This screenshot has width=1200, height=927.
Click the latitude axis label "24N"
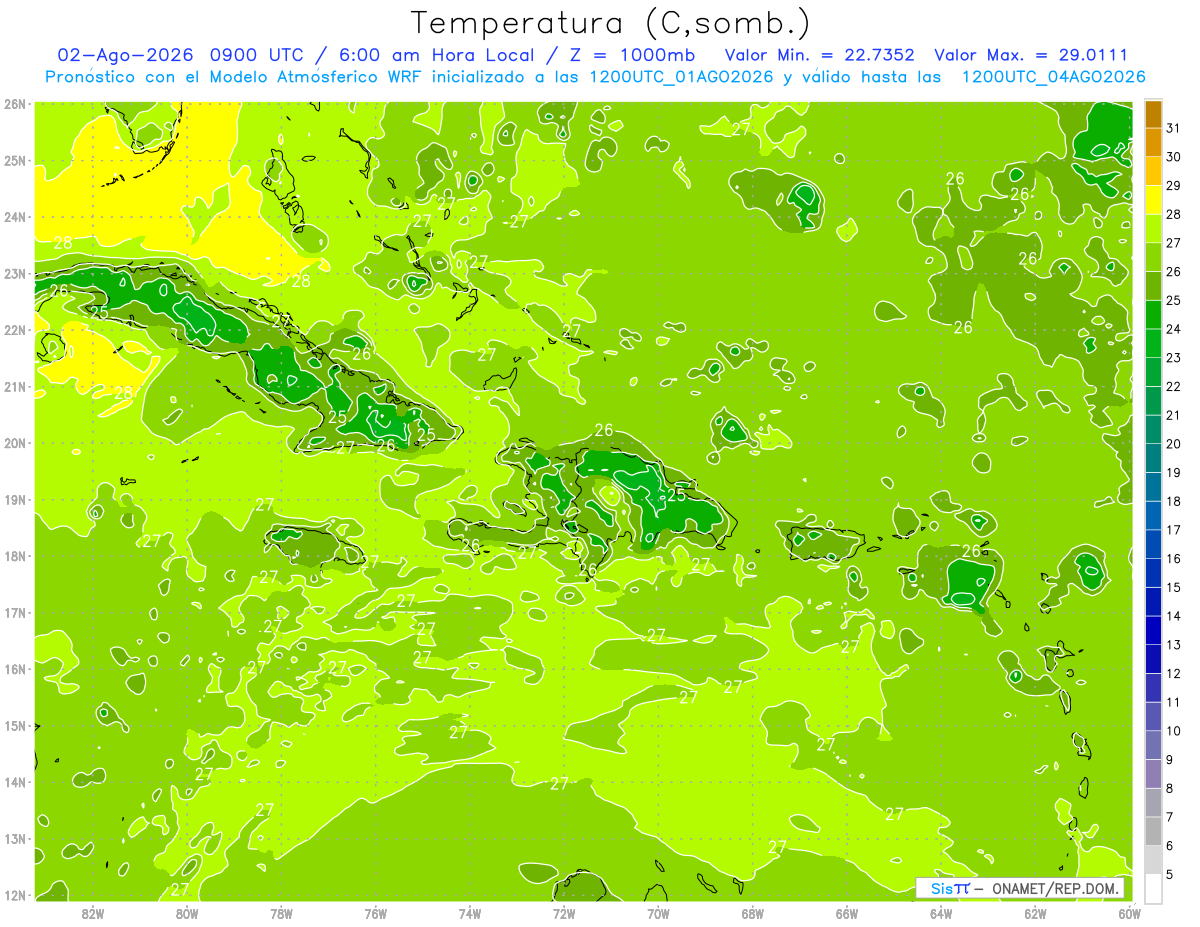tap(15, 217)
